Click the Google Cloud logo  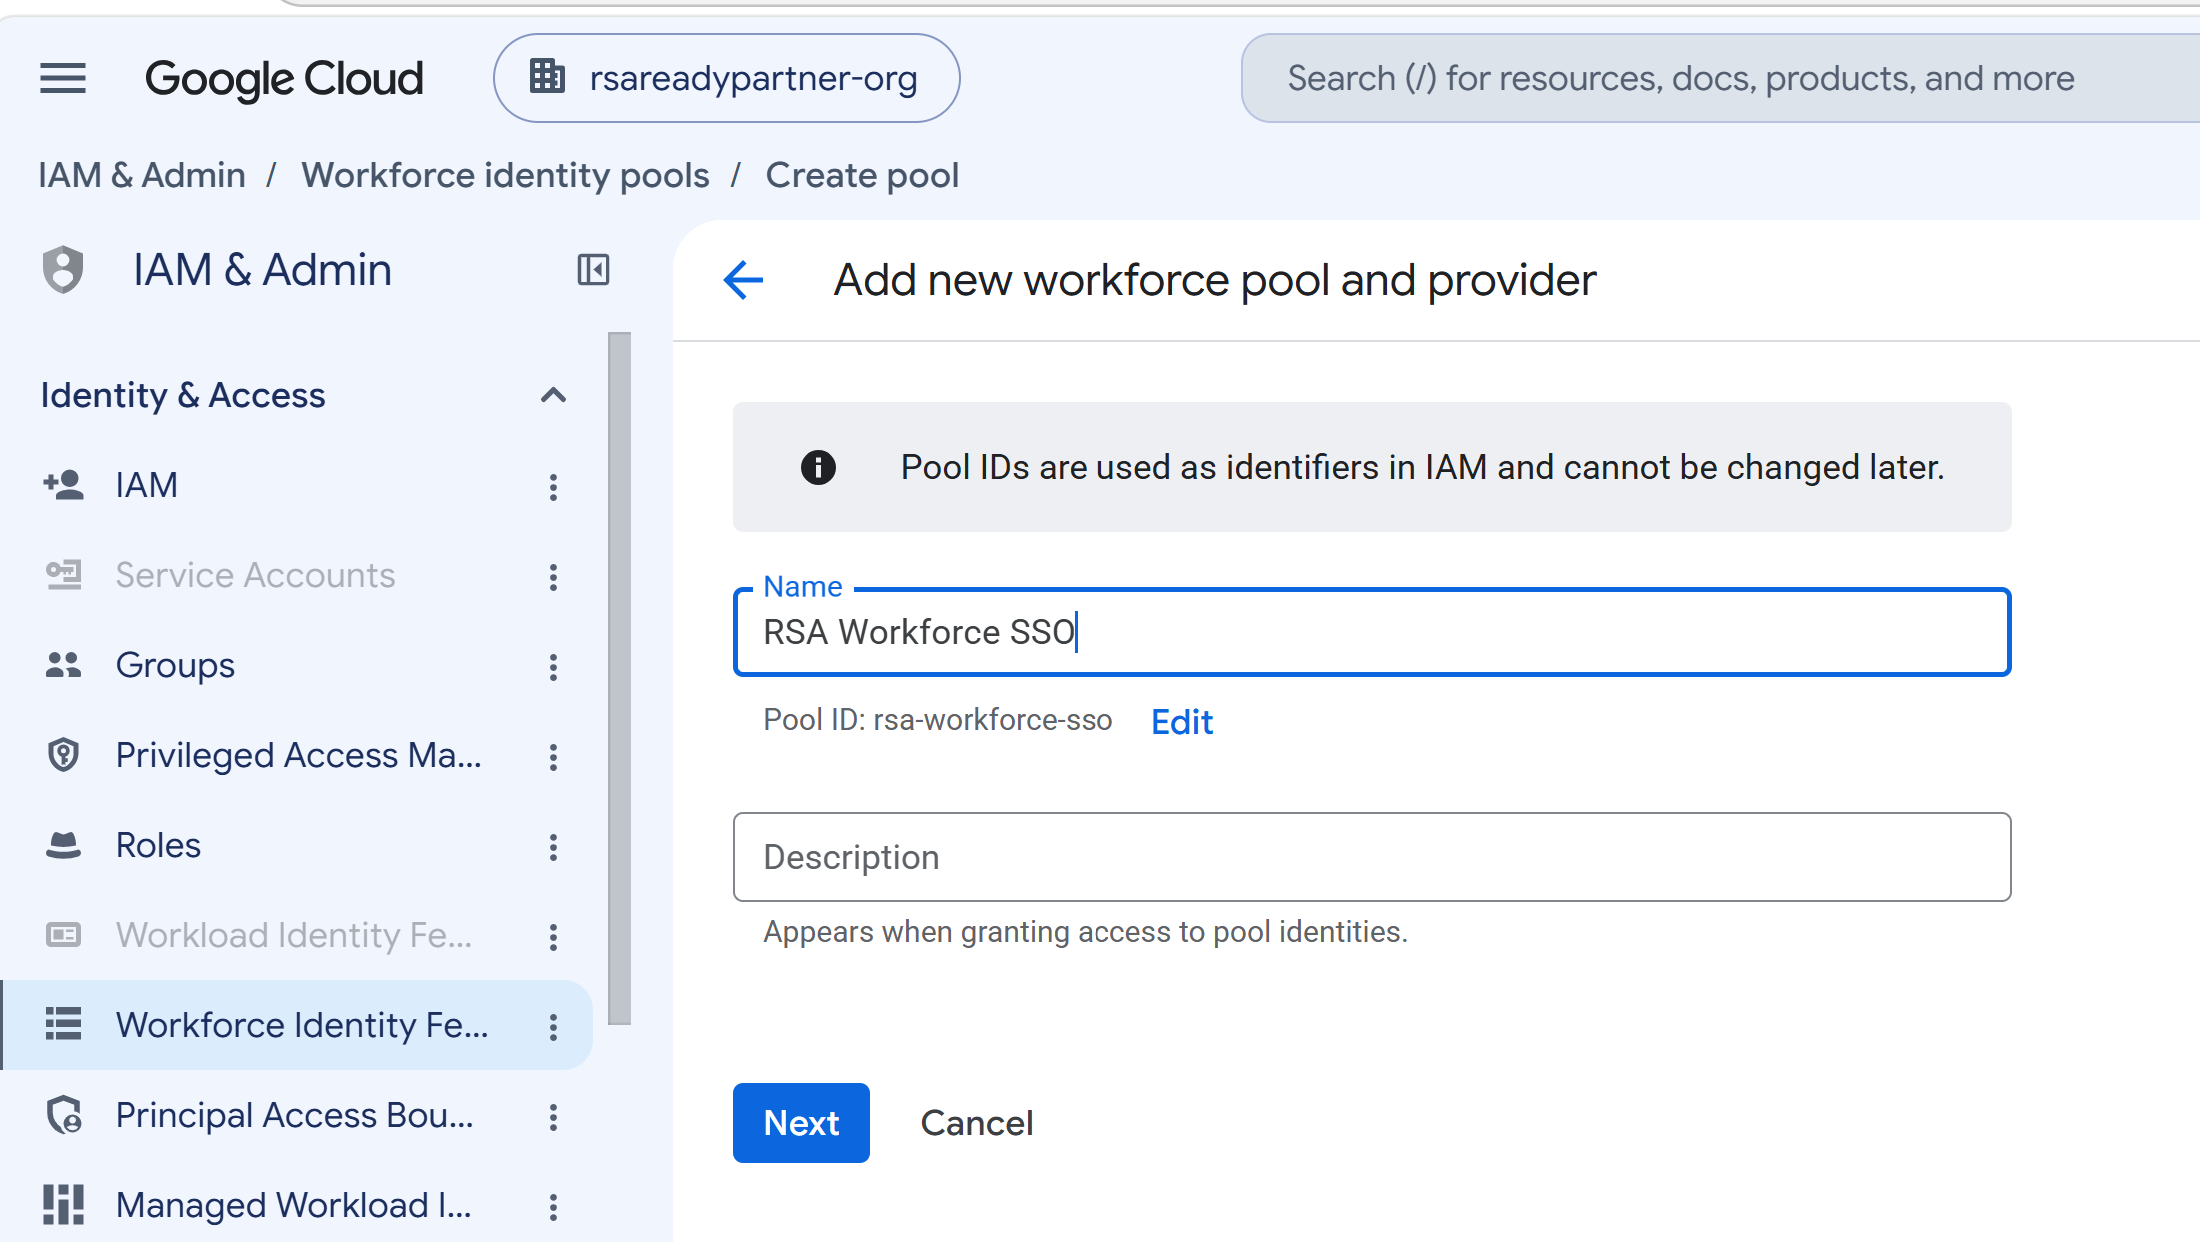(x=284, y=78)
